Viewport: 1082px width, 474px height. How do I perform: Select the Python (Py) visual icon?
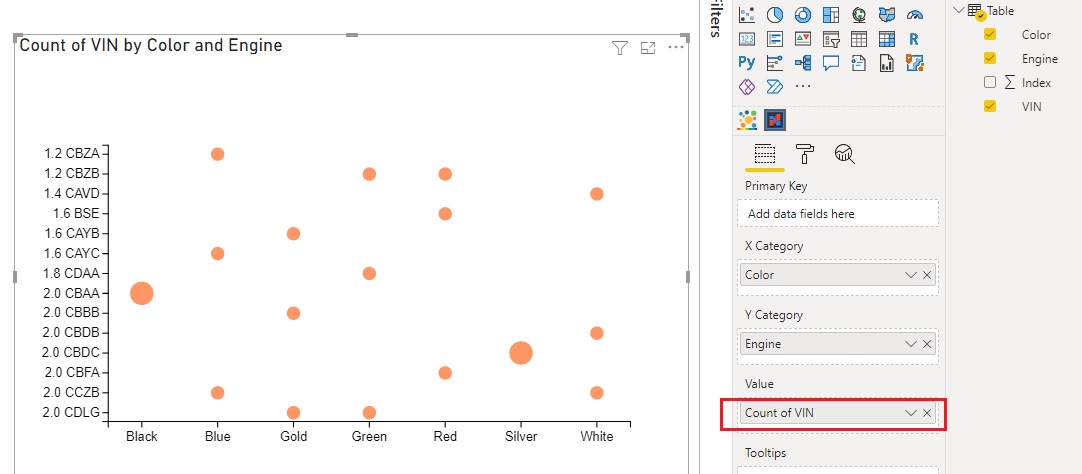[747, 63]
